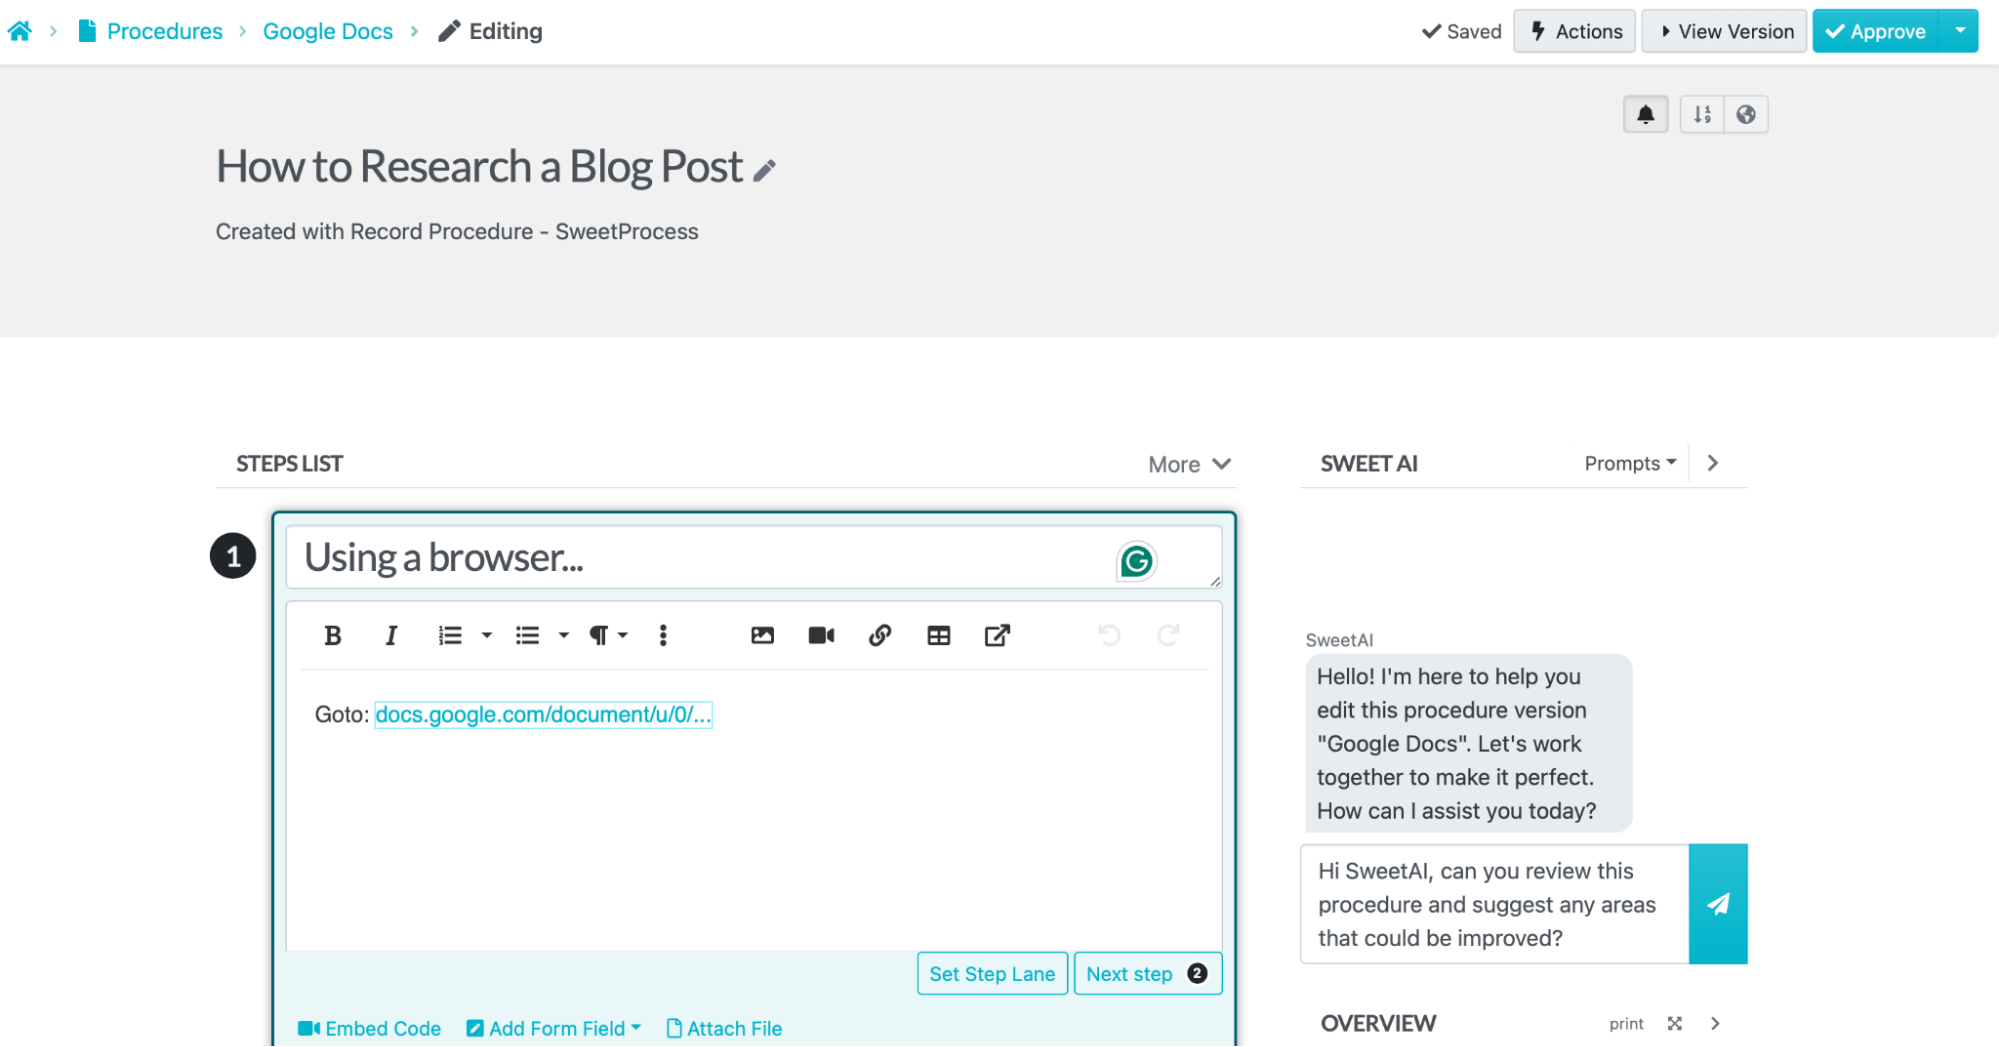
Task: Open the Google Docs breadcrumb link
Action: 328,31
